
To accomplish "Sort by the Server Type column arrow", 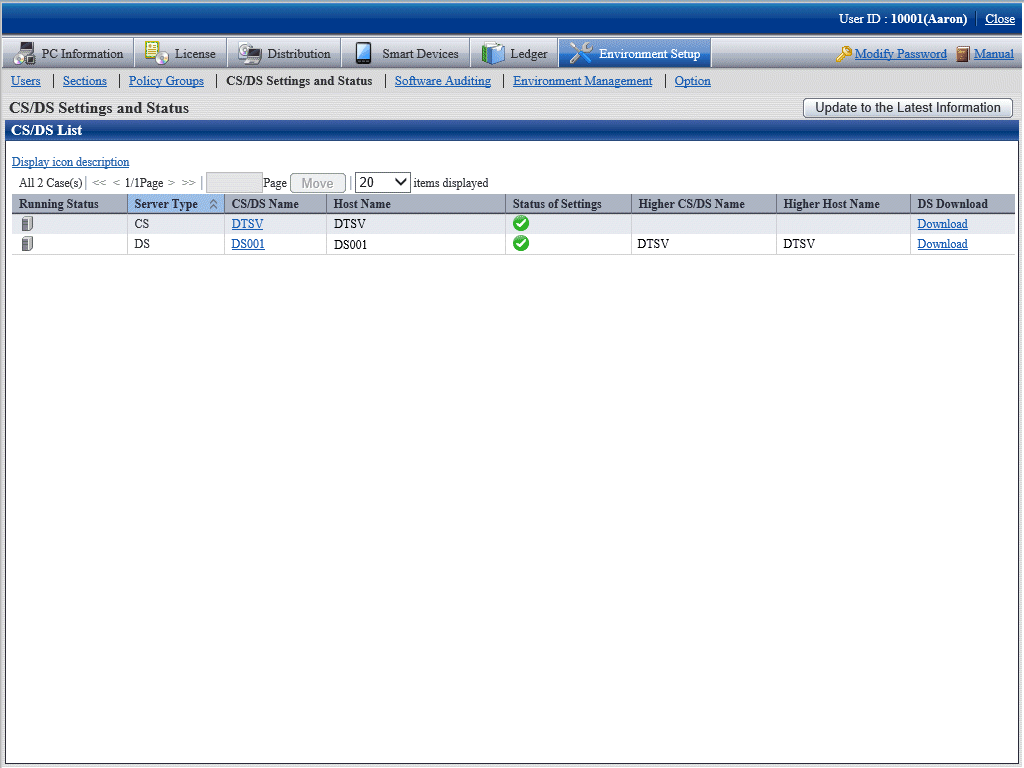I will [213, 204].
